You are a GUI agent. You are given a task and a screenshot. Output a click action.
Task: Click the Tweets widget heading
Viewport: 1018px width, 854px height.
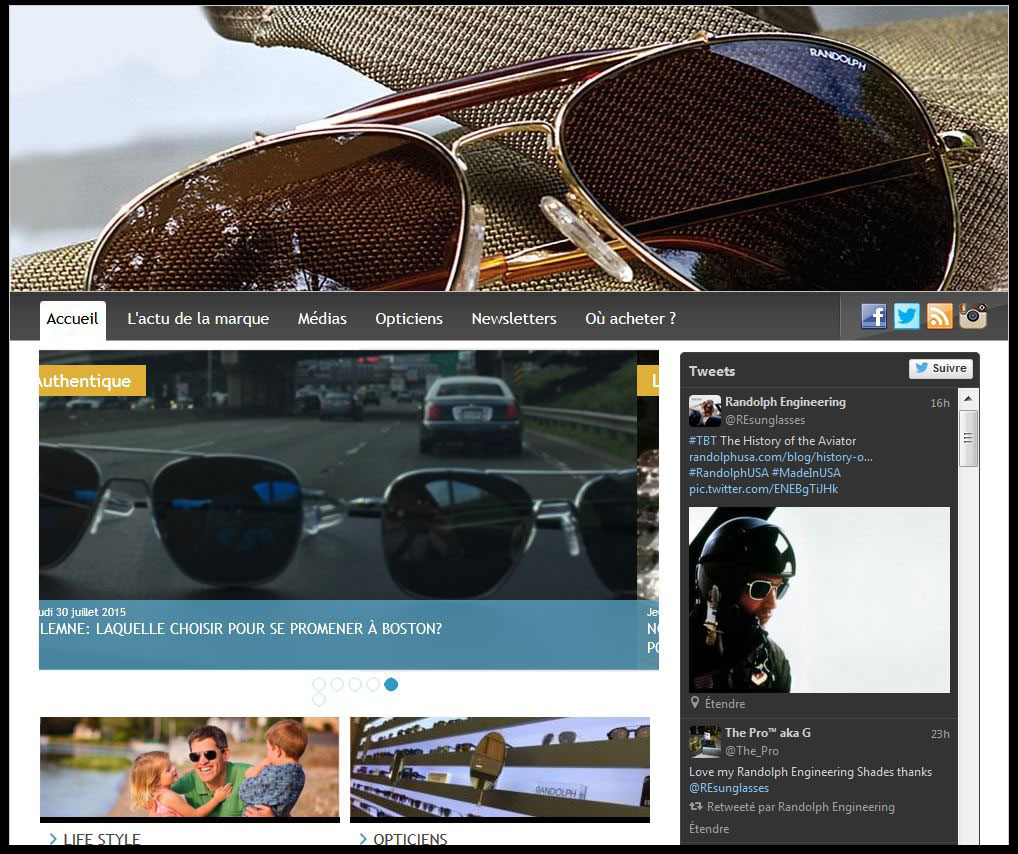pyautogui.click(x=712, y=371)
